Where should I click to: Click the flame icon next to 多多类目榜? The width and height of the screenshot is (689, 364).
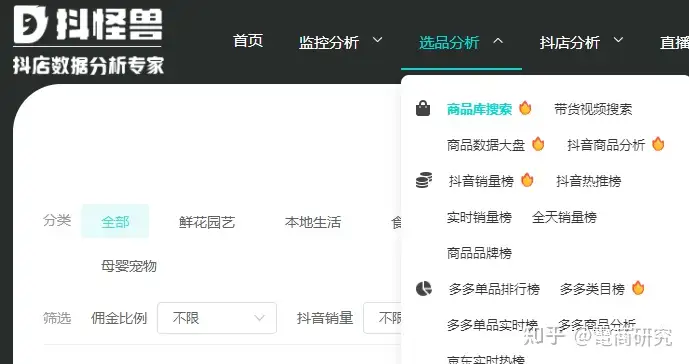(x=638, y=288)
